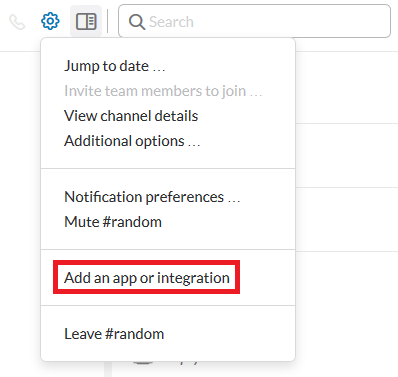Open View channel details

131,116
